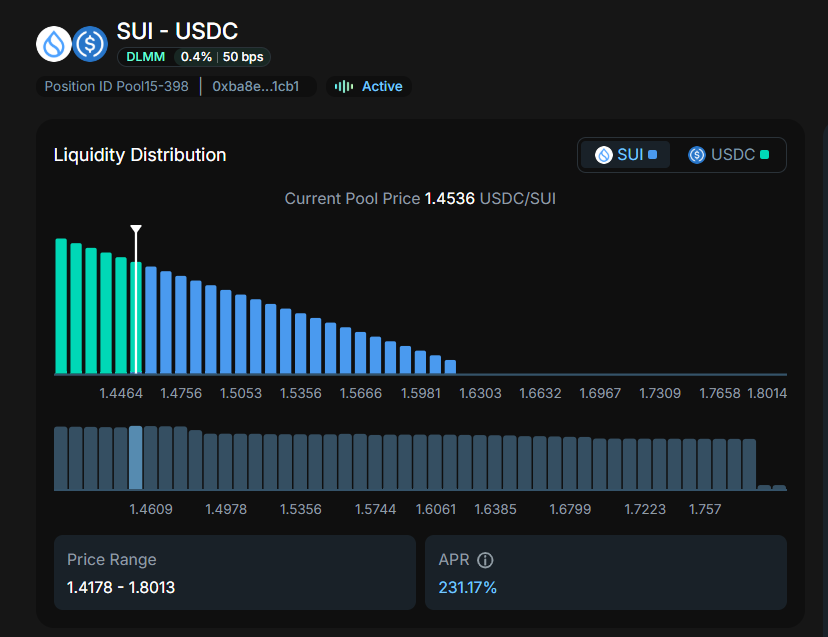The width and height of the screenshot is (828, 637).
Task: Click the current price marker on the chart
Action: pos(136,230)
